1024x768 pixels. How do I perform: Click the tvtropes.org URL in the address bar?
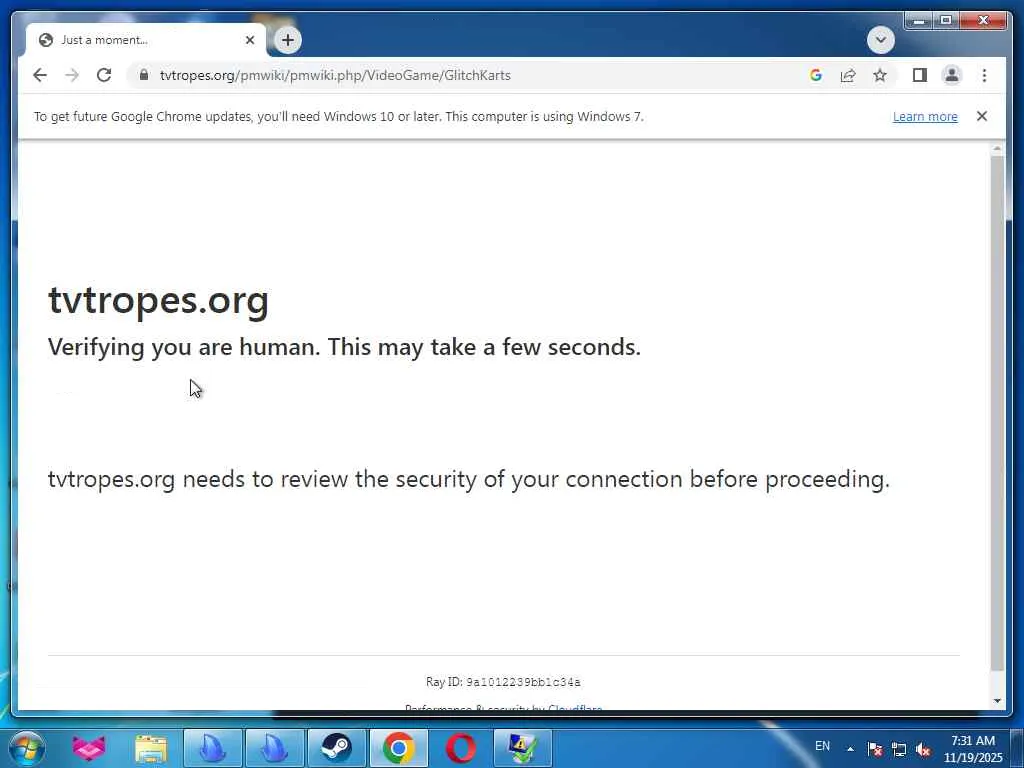(x=335, y=75)
